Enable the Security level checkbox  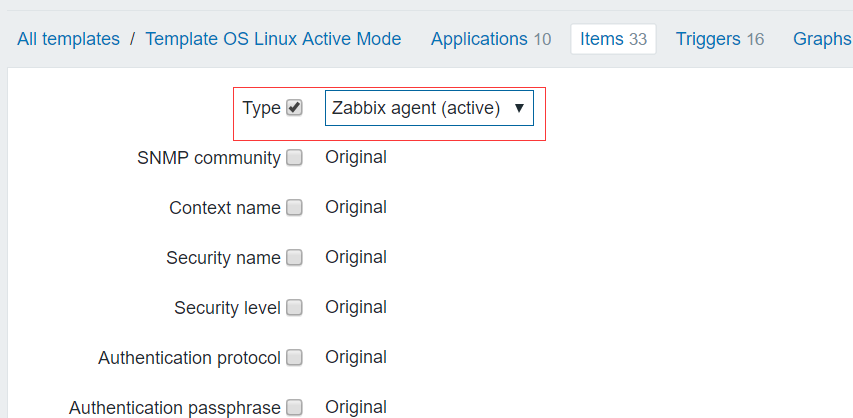pos(294,308)
